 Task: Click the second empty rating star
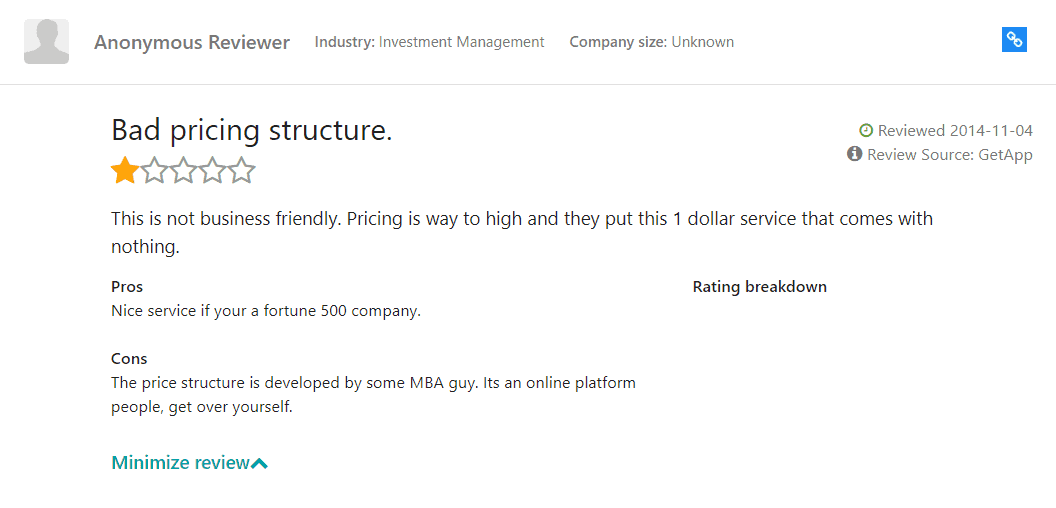click(154, 170)
